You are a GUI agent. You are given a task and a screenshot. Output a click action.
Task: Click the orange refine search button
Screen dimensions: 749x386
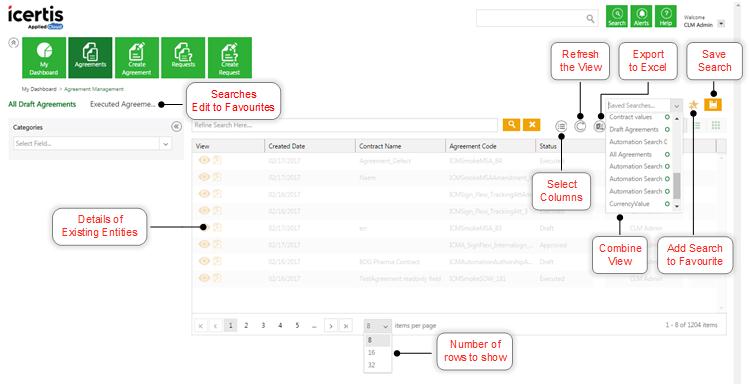(x=511, y=125)
